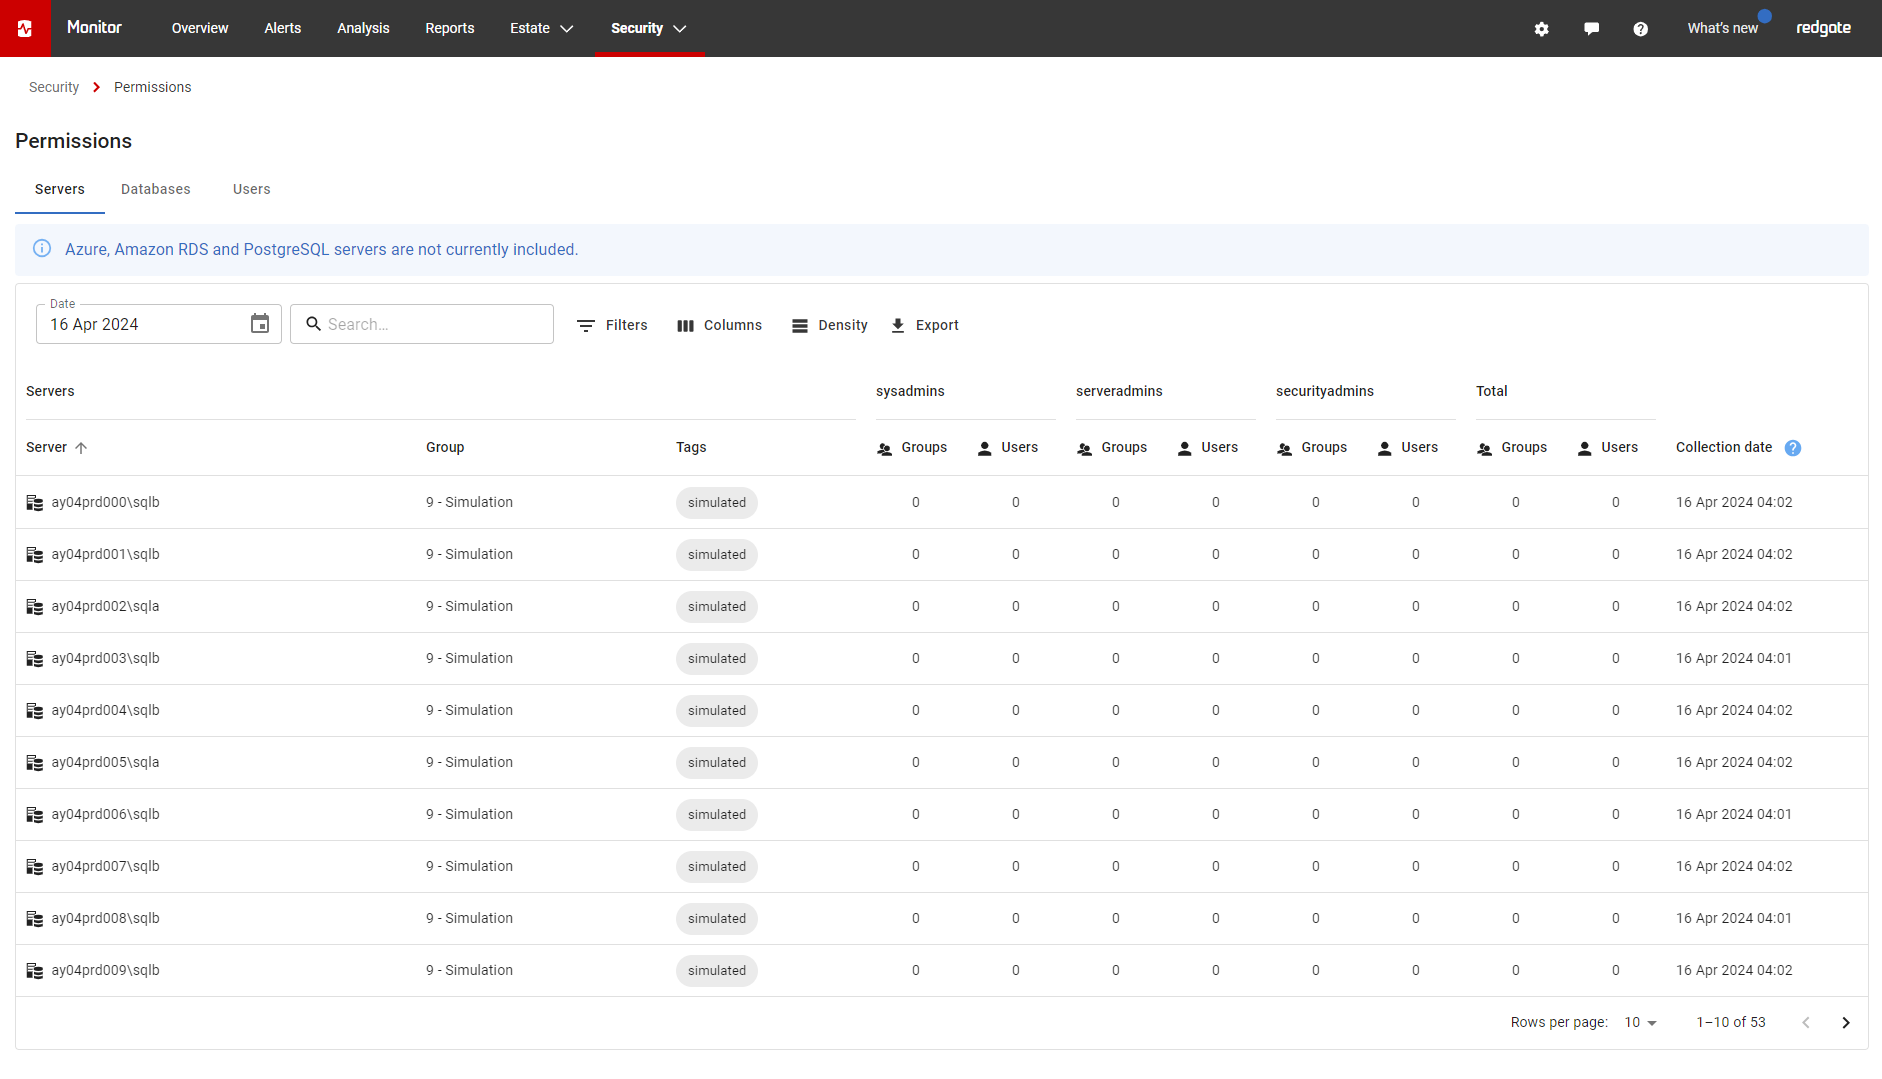The height and width of the screenshot is (1079, 1882).
Task: Open What's new link
Action: 1722,28
